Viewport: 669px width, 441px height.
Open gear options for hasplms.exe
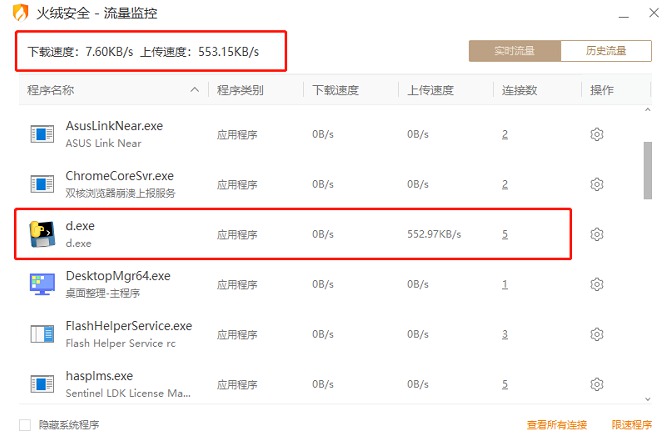pos(596,384)
